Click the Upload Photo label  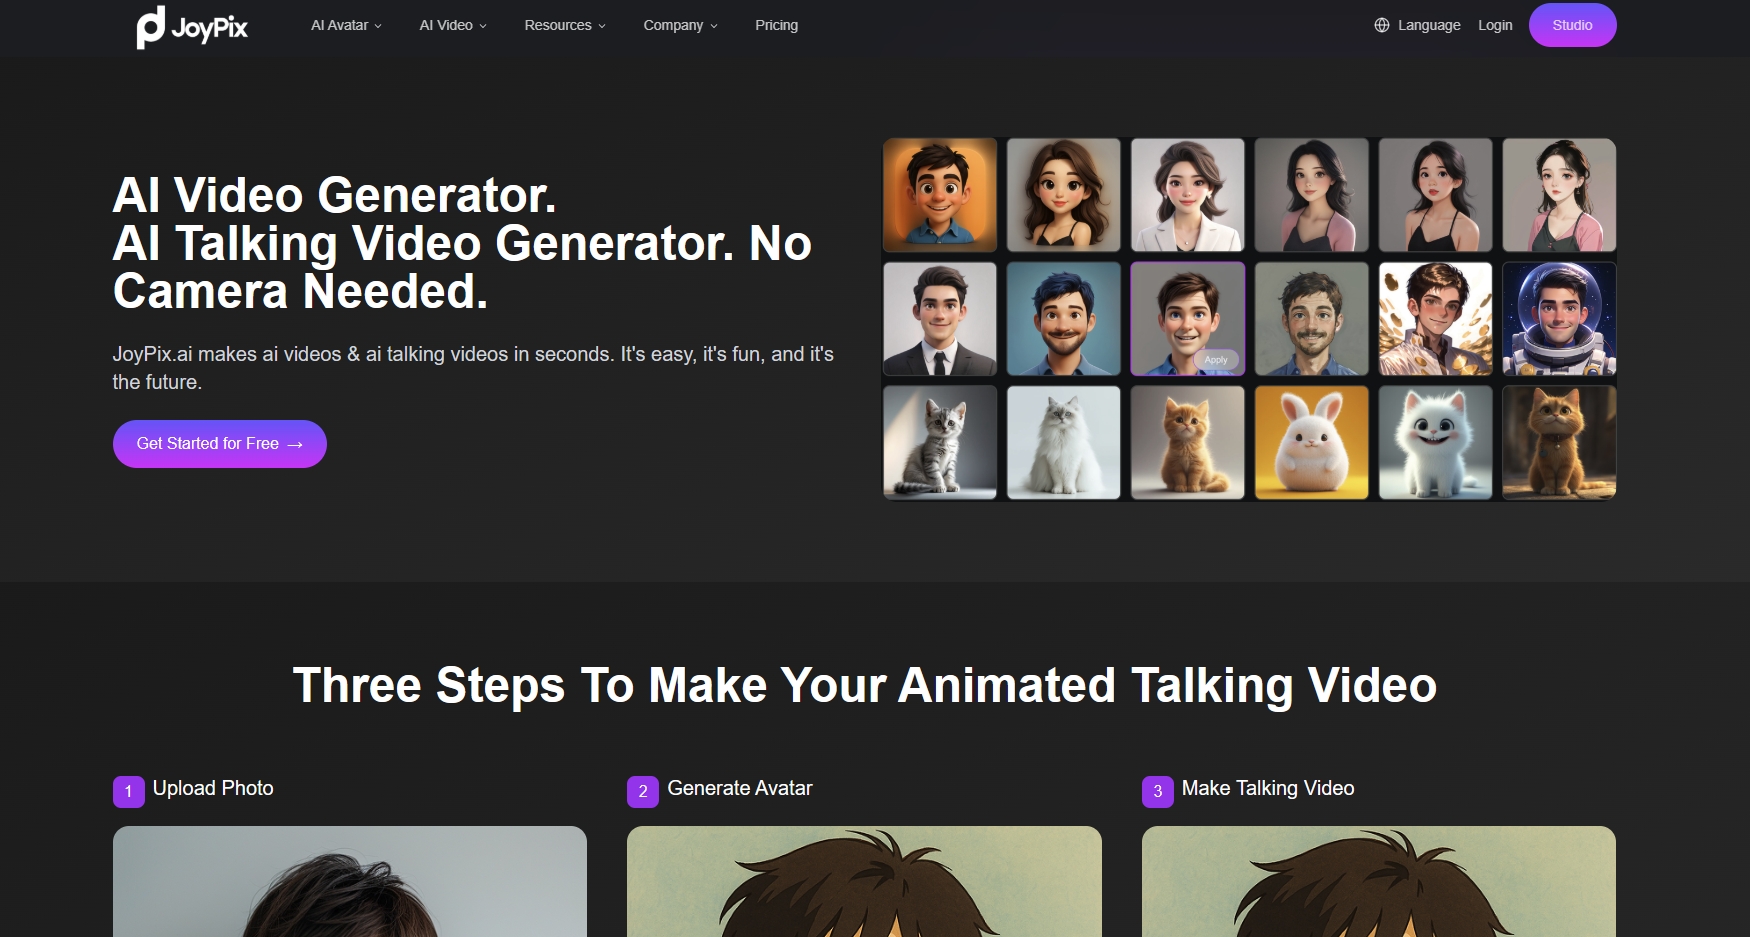[213, 788]
